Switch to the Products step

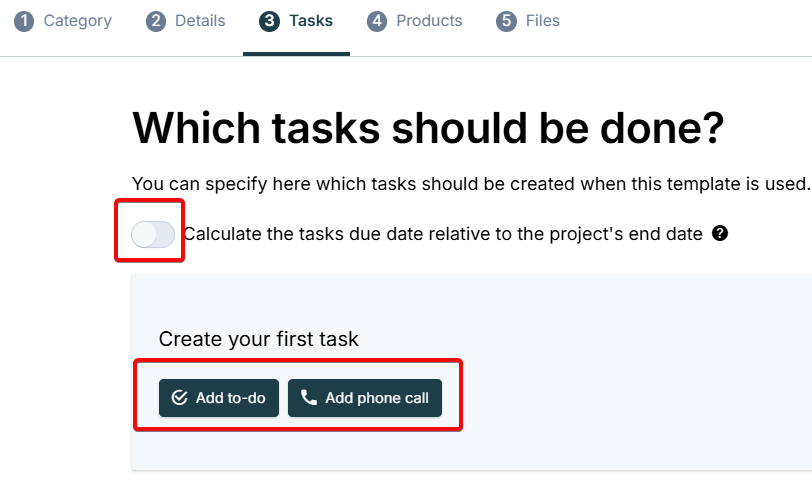pos(414,21)
